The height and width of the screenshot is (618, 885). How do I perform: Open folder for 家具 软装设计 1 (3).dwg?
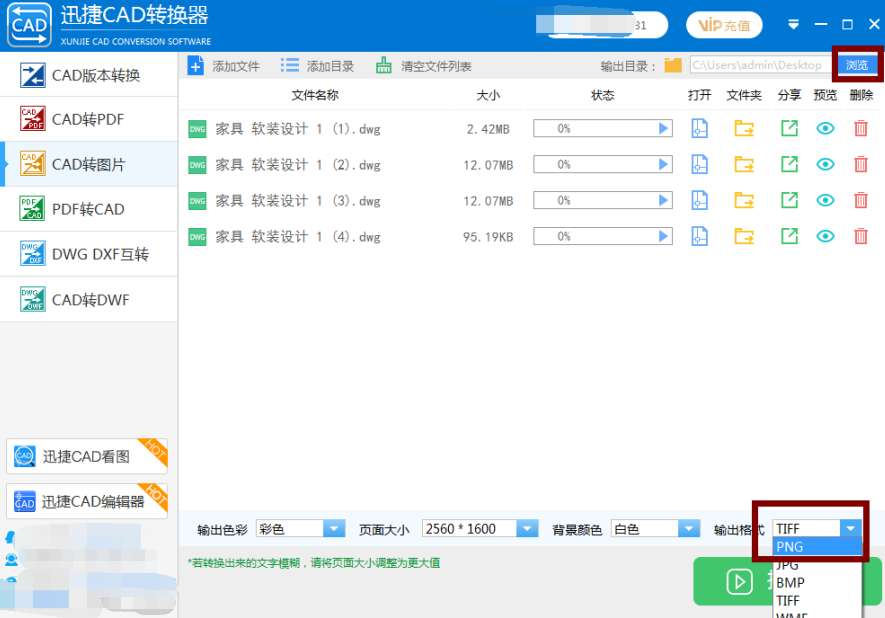[x=744, y=200]
